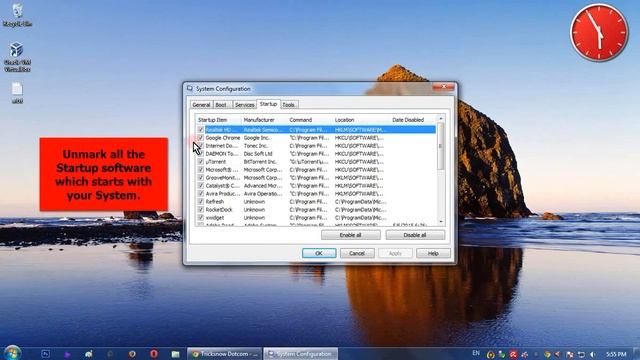The width and height of the screenshot is (640, 360).
Task: Uncheck the µTorrent startup checkbox
Action: (200, 162)
